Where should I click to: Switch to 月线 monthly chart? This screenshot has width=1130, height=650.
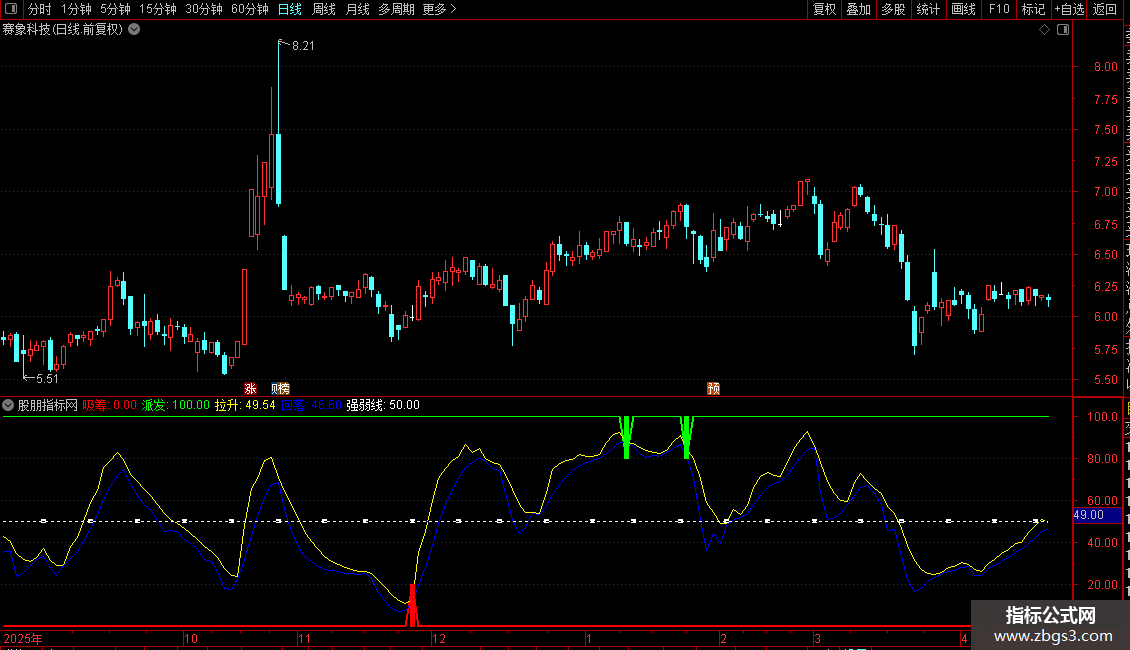click(357, 9)
